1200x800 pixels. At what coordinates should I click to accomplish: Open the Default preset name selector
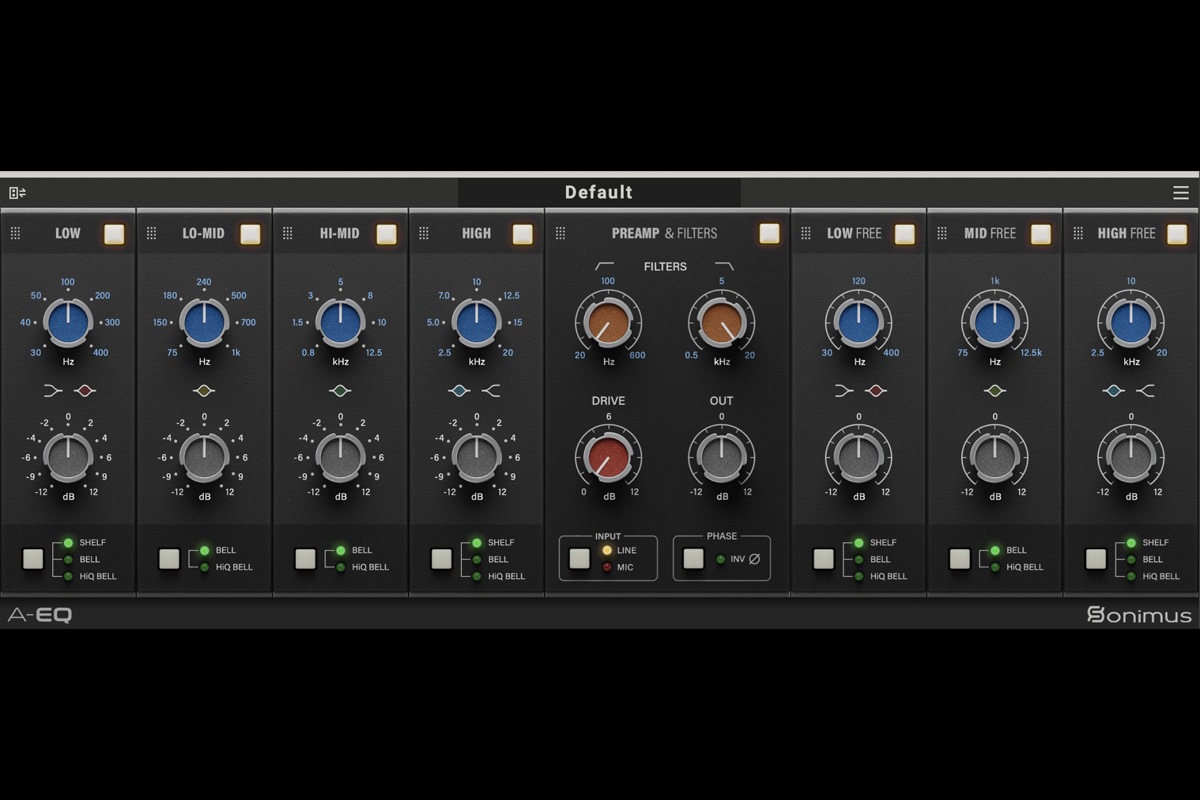599,193
